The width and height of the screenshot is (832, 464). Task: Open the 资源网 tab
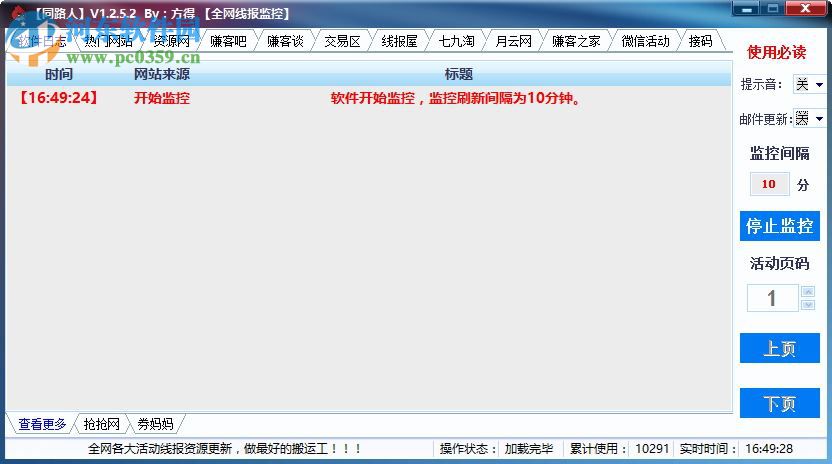point(171,41)
